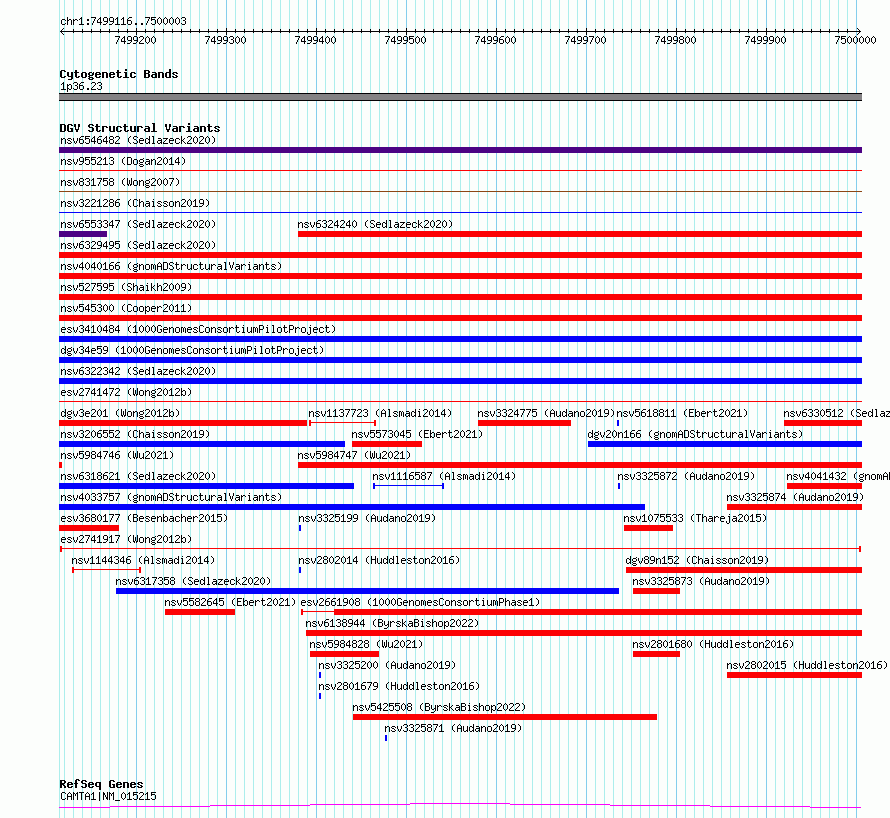
Task: Select nsv527595 (Shaikh2009) label
Action: [126, 287]
